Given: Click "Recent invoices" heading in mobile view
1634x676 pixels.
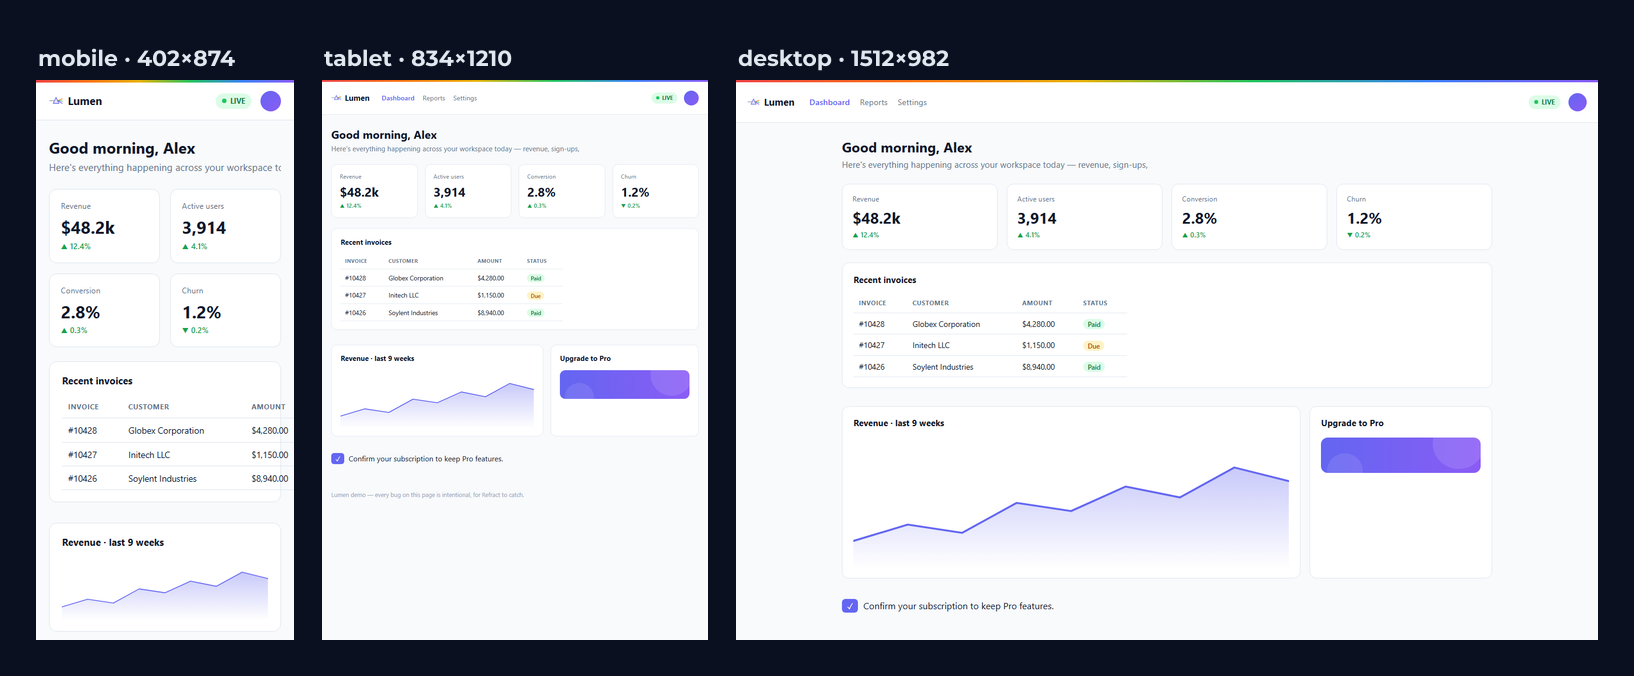Looking at the screenshot, I should (97, 381).
